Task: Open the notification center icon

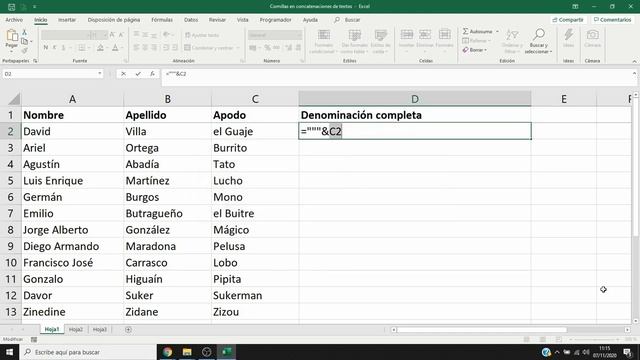Action: [x=627, y=352]
